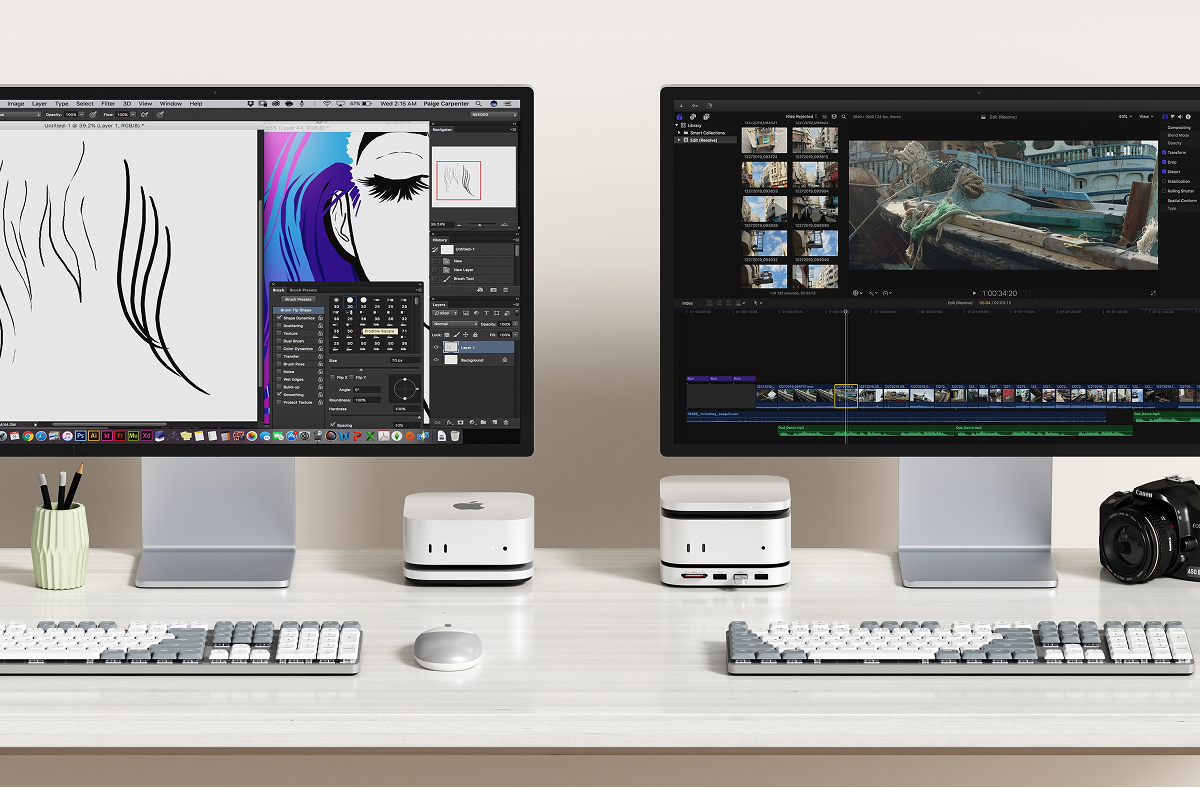Open the Filter menu in Photoshop
This screenshot has width=1200, height=788.
pos(107,103)
